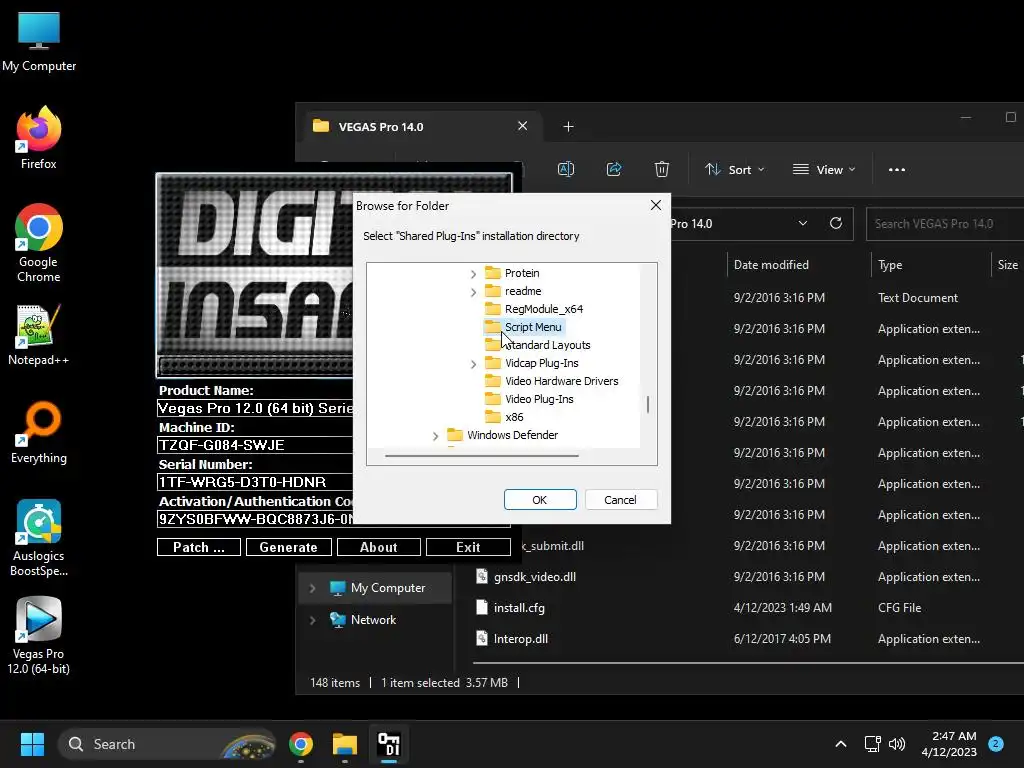Open the Sort dropdown menu

(x=734, y=169)
